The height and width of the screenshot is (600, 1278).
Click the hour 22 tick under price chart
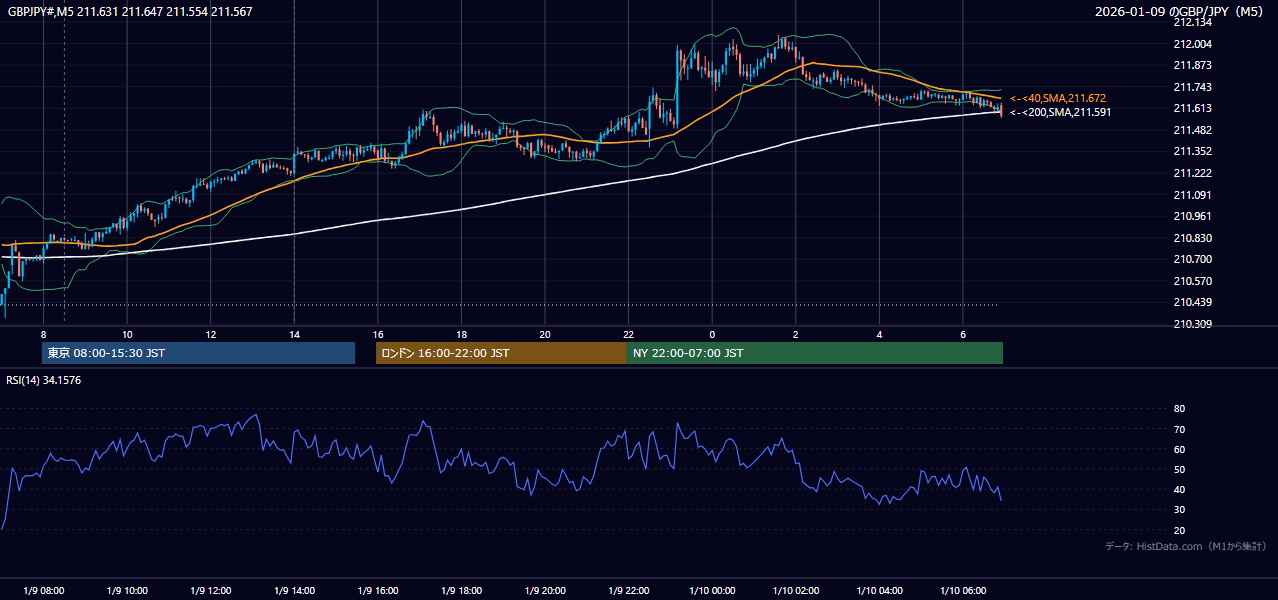(628, 334)
